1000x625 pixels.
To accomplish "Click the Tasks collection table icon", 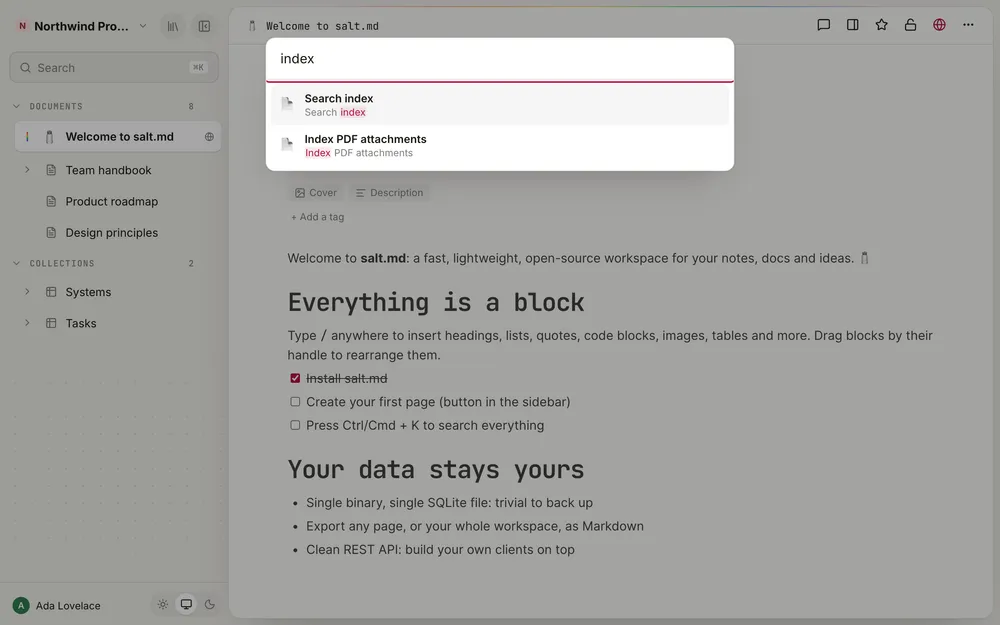I will 51,323.
